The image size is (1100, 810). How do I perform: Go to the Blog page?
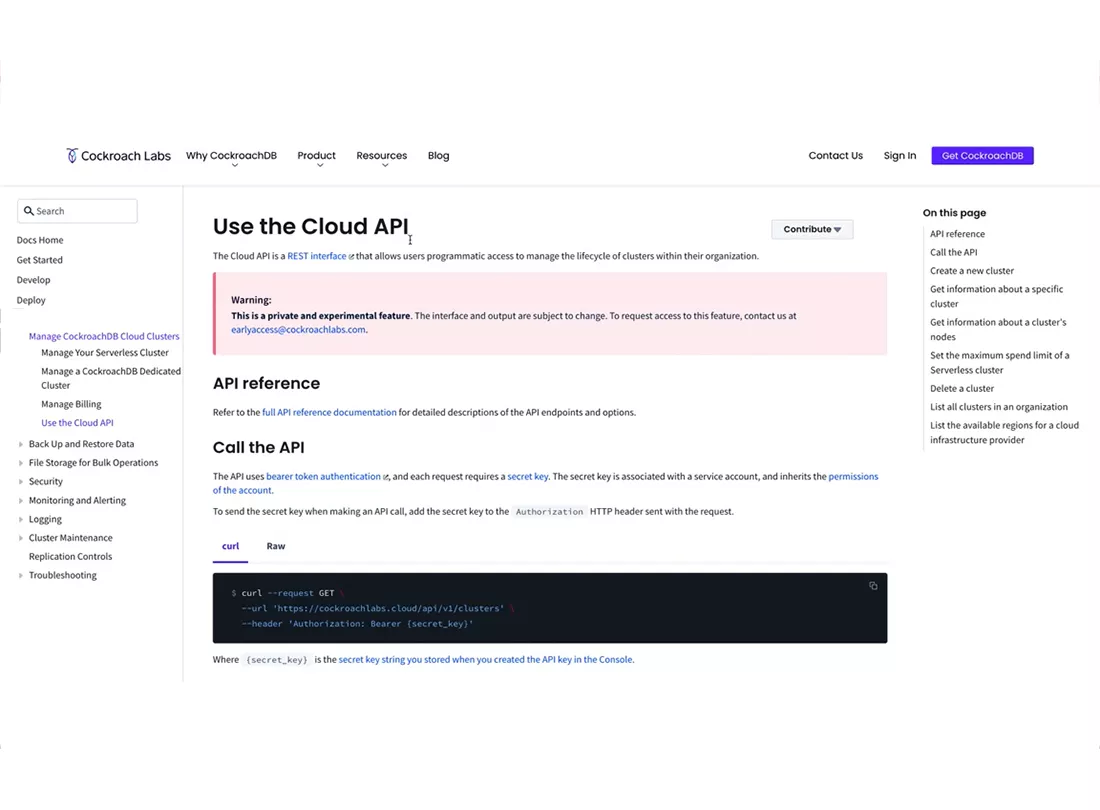438,156
